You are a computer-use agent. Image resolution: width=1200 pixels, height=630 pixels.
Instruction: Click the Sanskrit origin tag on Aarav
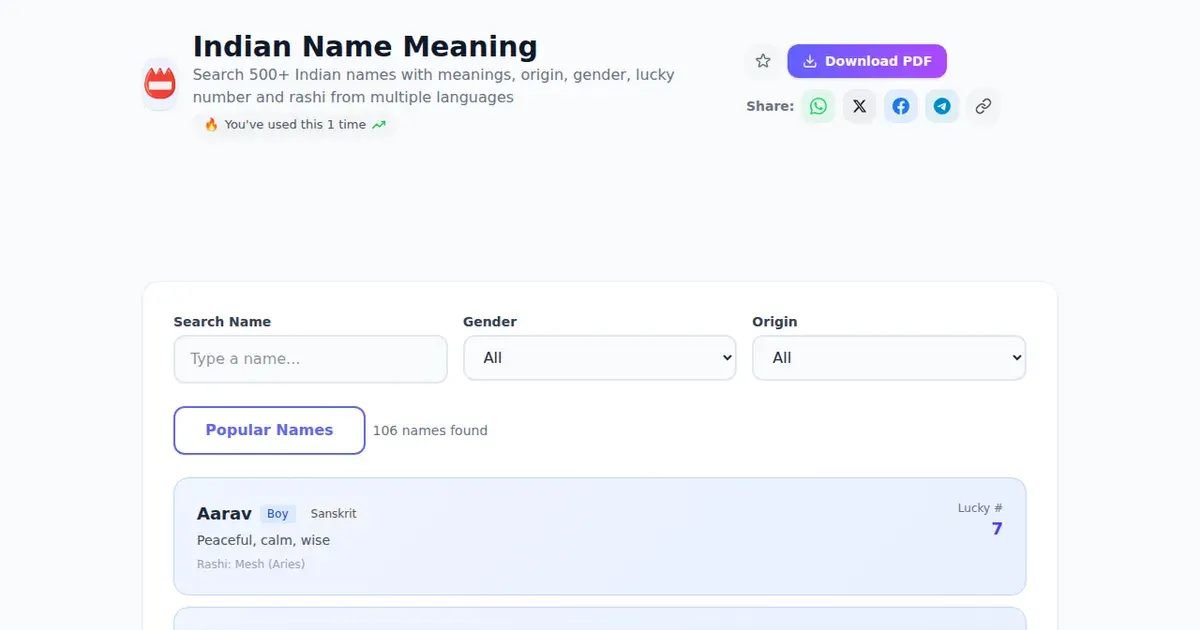(x=333, y=514)
